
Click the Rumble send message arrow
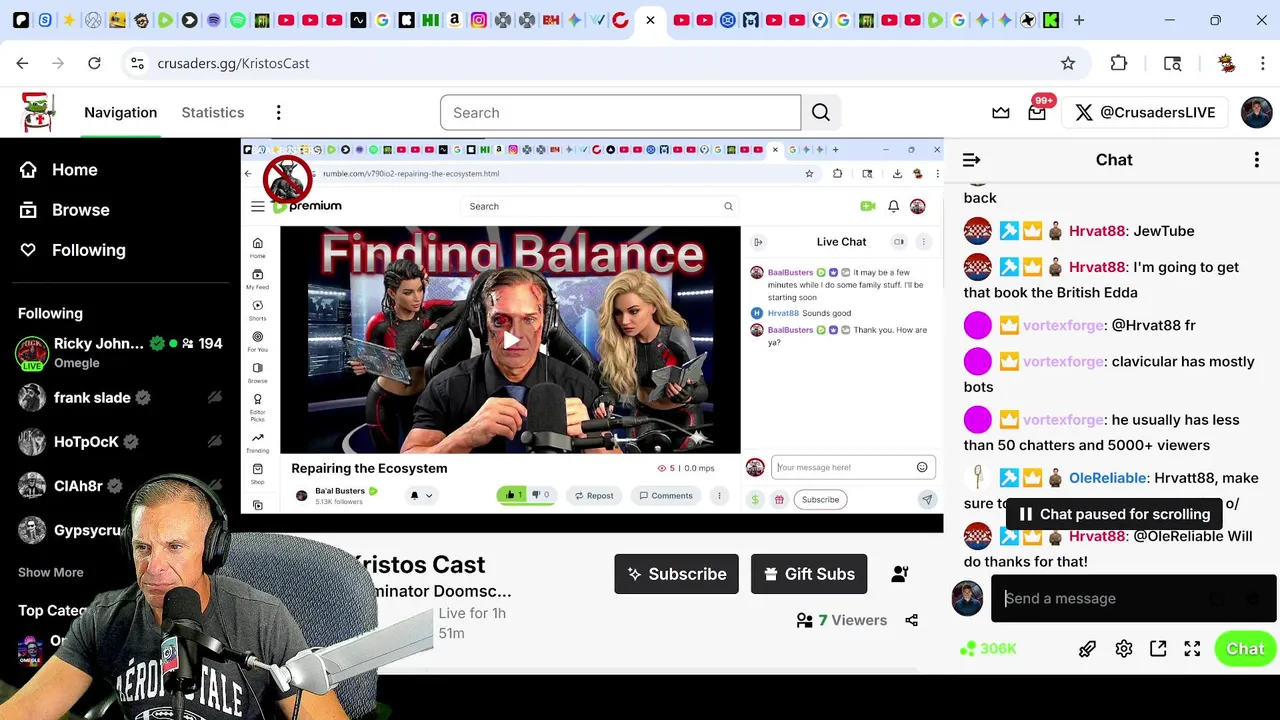click(x=927, y=499)
